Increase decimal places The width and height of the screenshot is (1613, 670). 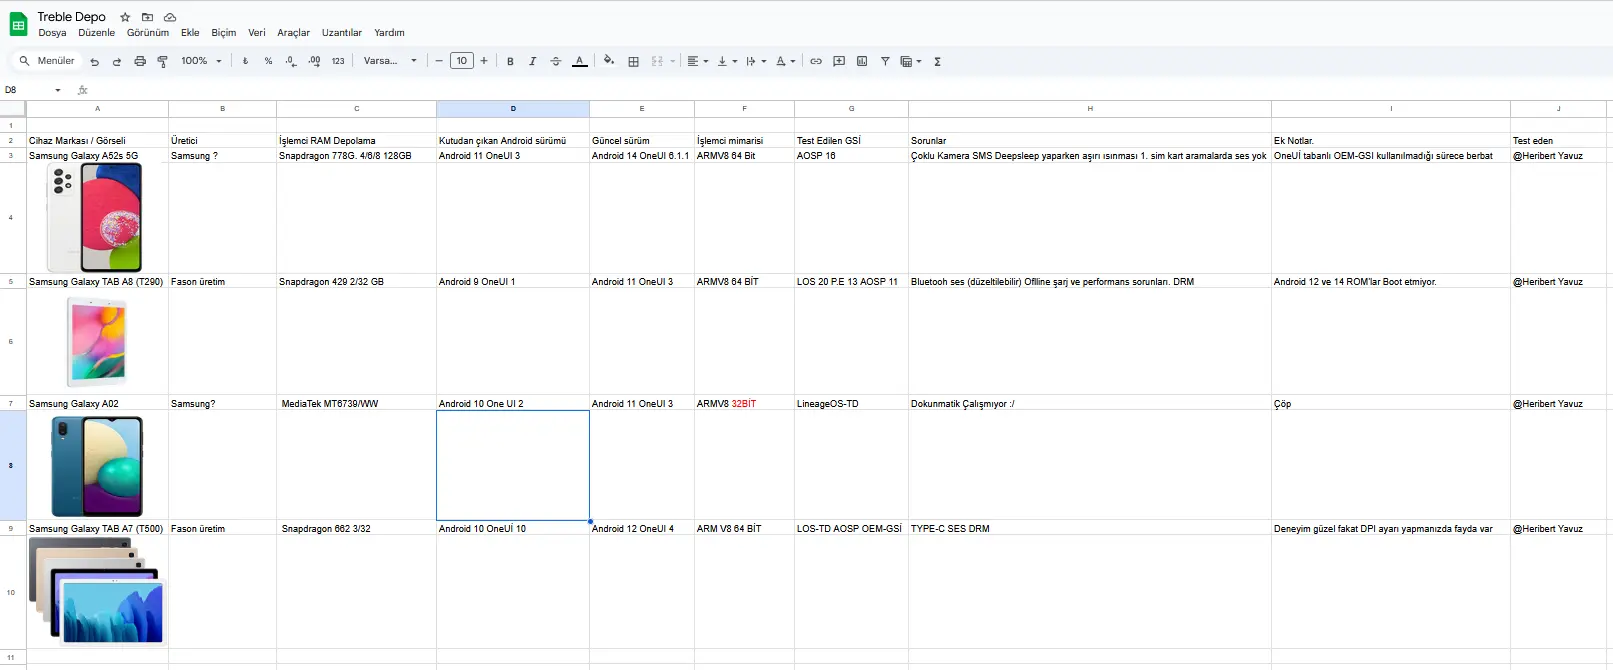tap(314, 61)
